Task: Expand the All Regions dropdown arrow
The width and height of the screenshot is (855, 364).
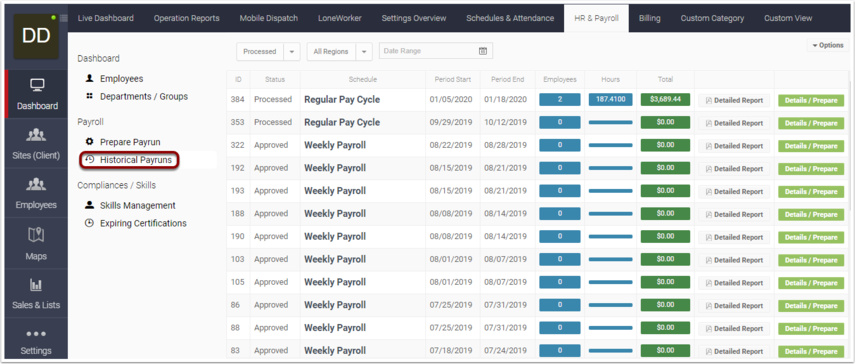Action: tap(364, 51)
